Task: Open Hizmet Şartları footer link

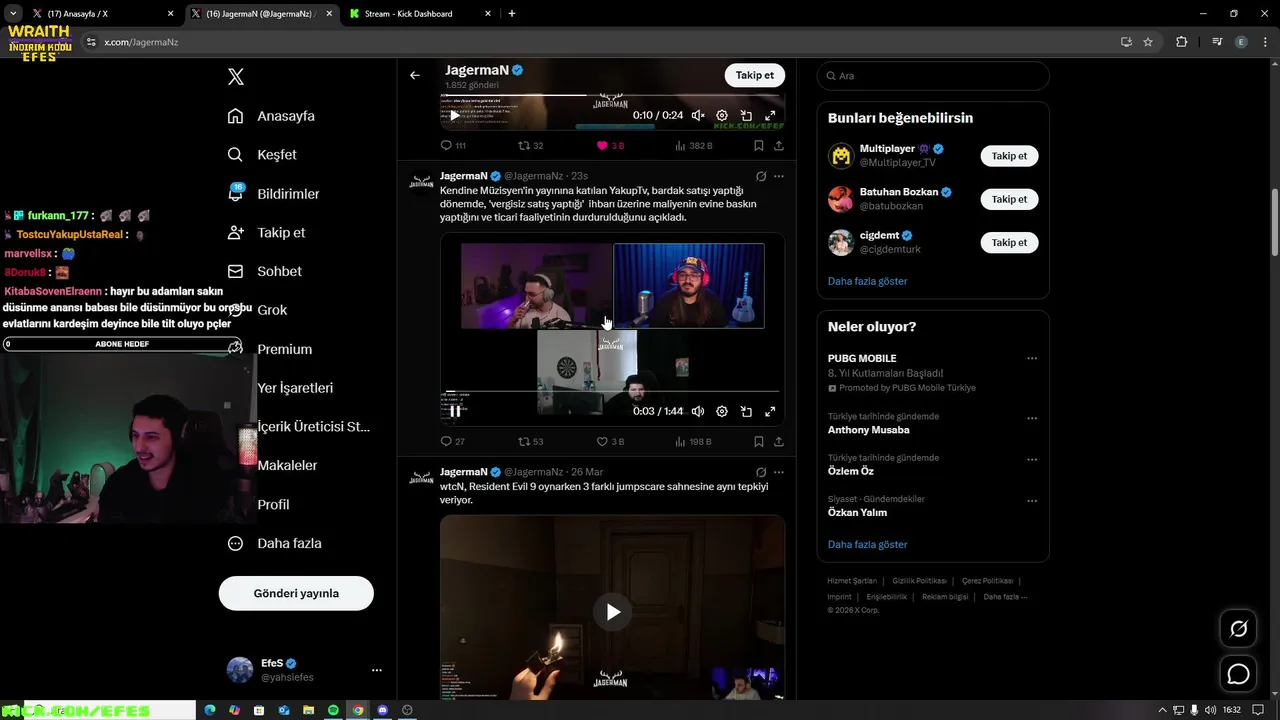Action: (x=852, y=581)
